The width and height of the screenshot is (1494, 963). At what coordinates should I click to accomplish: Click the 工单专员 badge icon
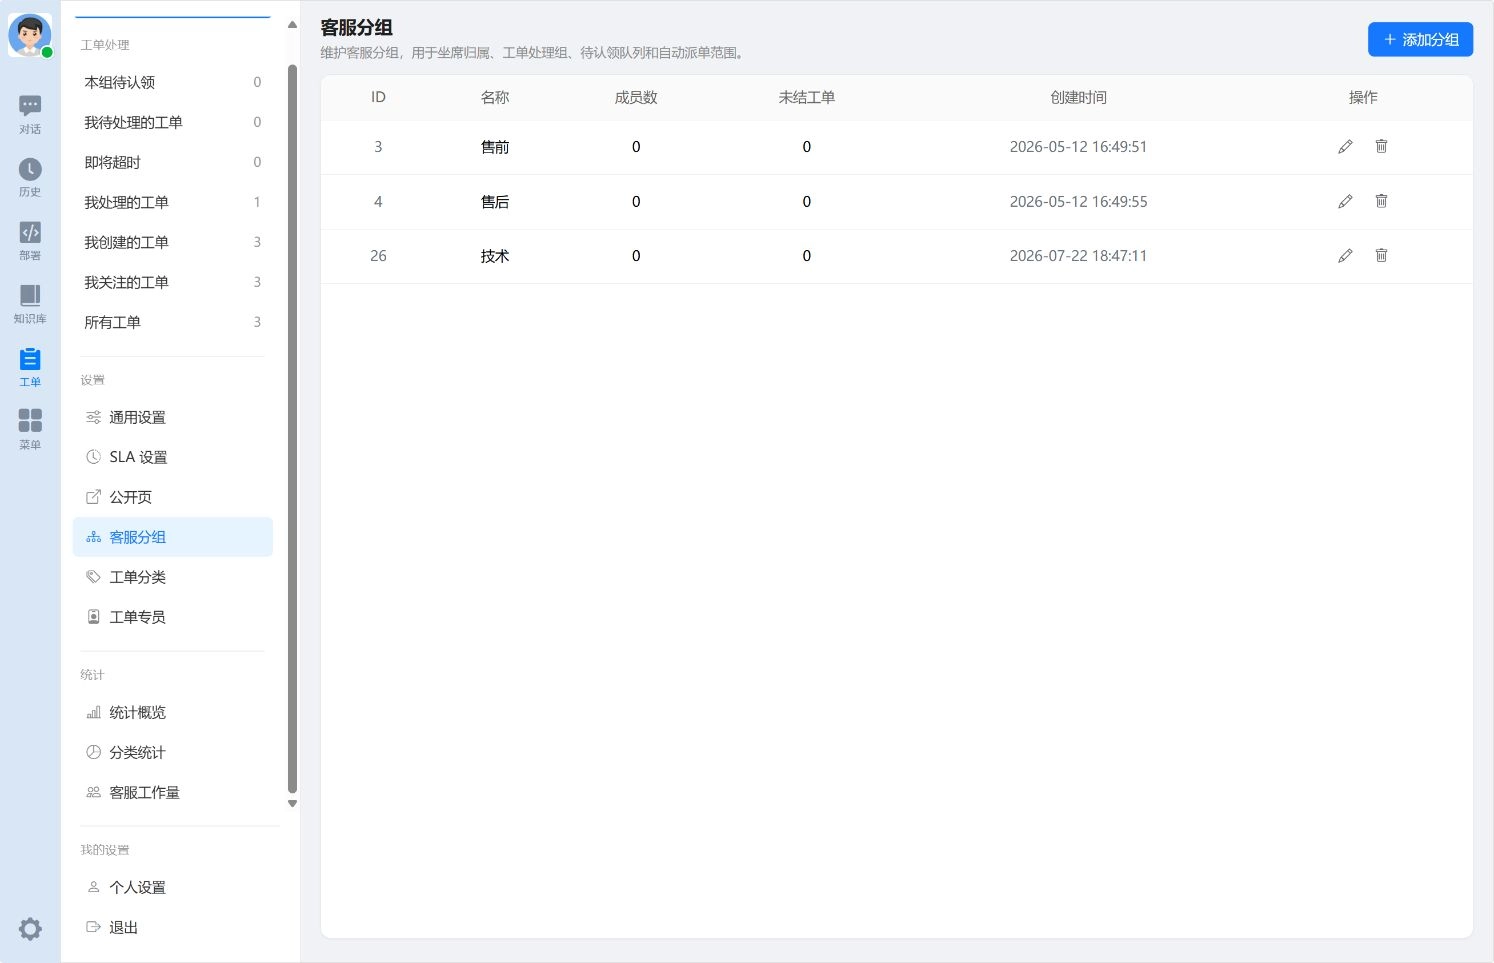click(x=93, y=617)
